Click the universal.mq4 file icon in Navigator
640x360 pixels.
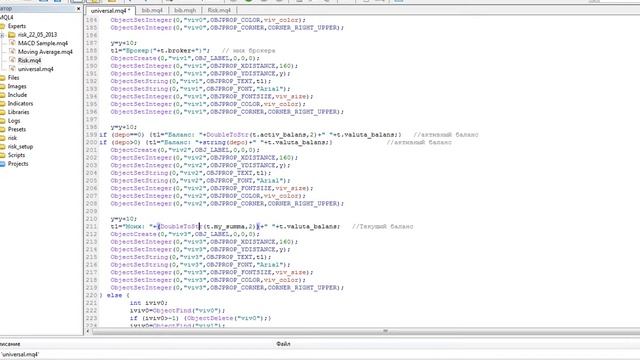pyautogui.click(x=12, y=69)
